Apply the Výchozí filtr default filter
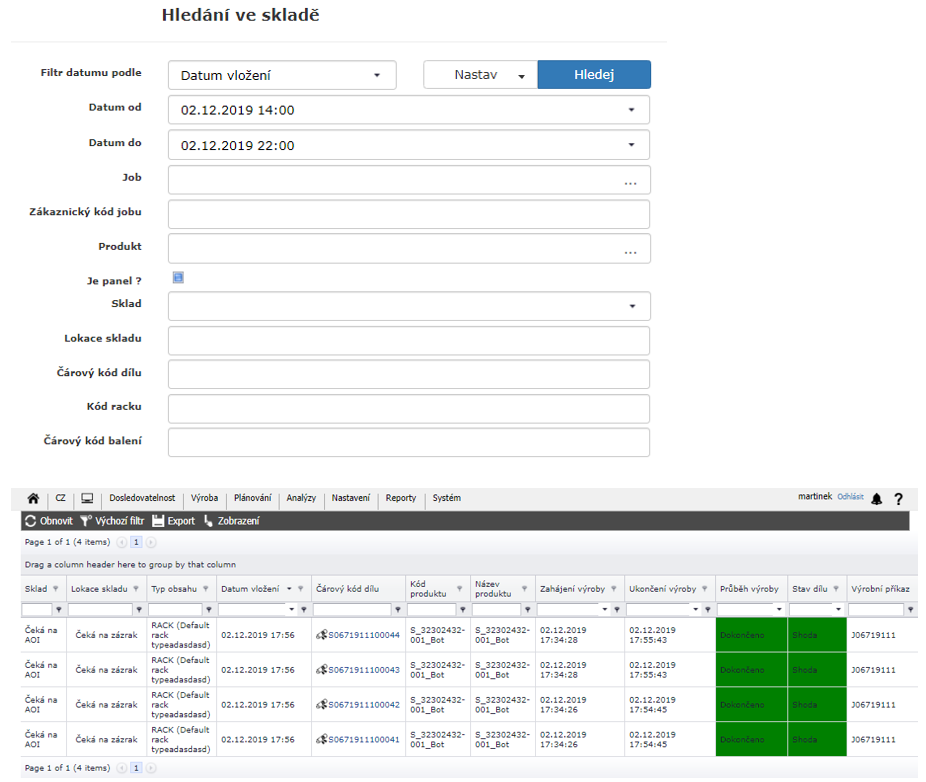The height and width of the screenshot is (782, 926). click(112, 521)
